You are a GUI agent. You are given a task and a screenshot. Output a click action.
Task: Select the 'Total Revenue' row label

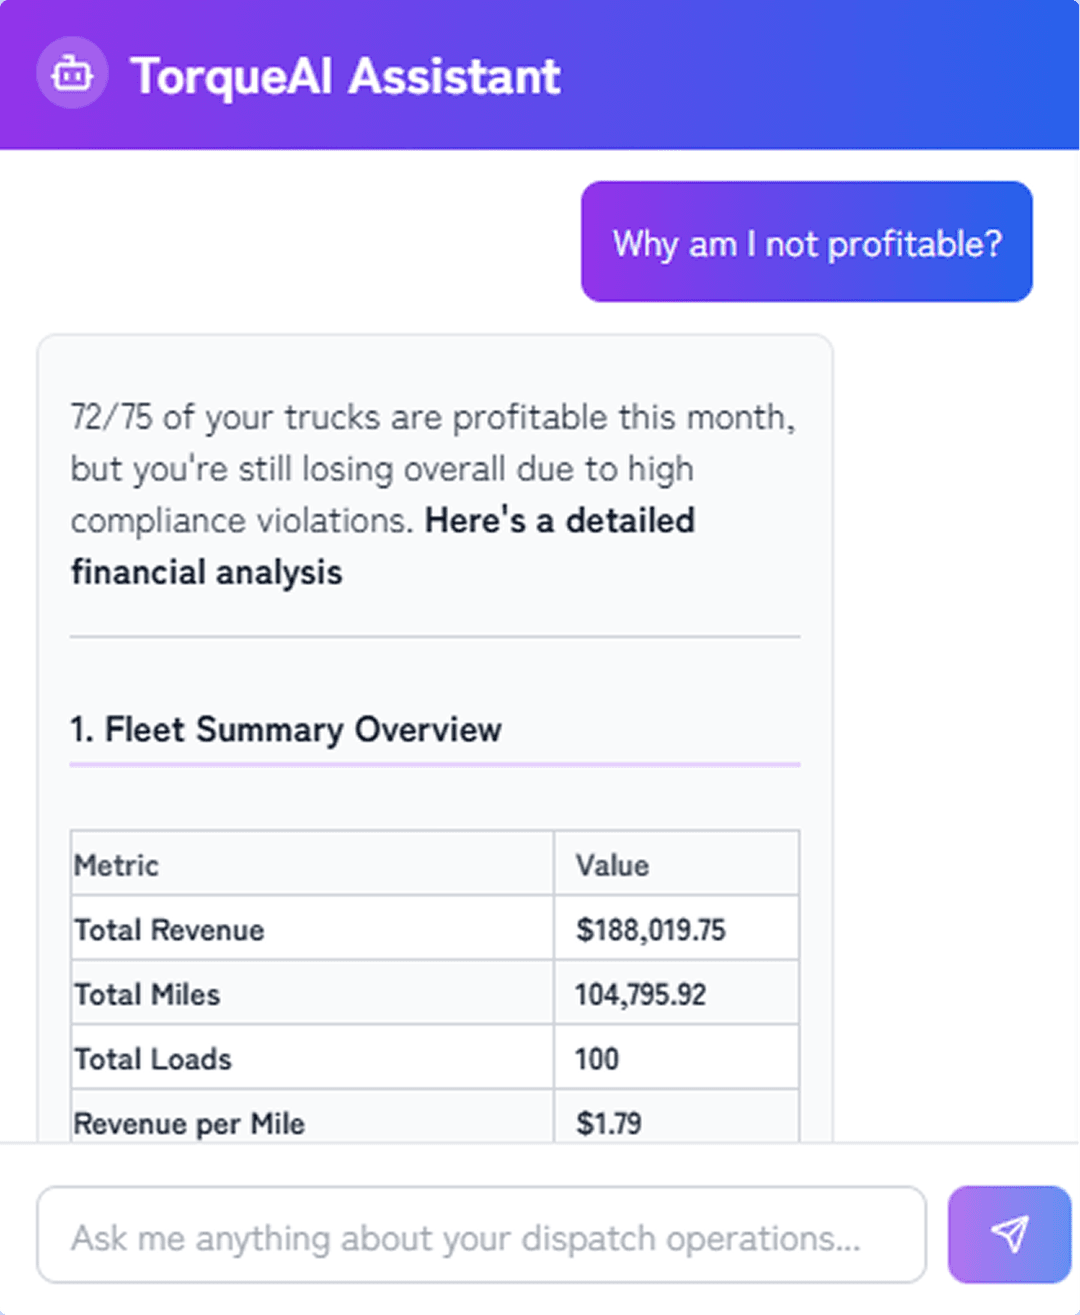pyautogui.click(x=169, y=930)
